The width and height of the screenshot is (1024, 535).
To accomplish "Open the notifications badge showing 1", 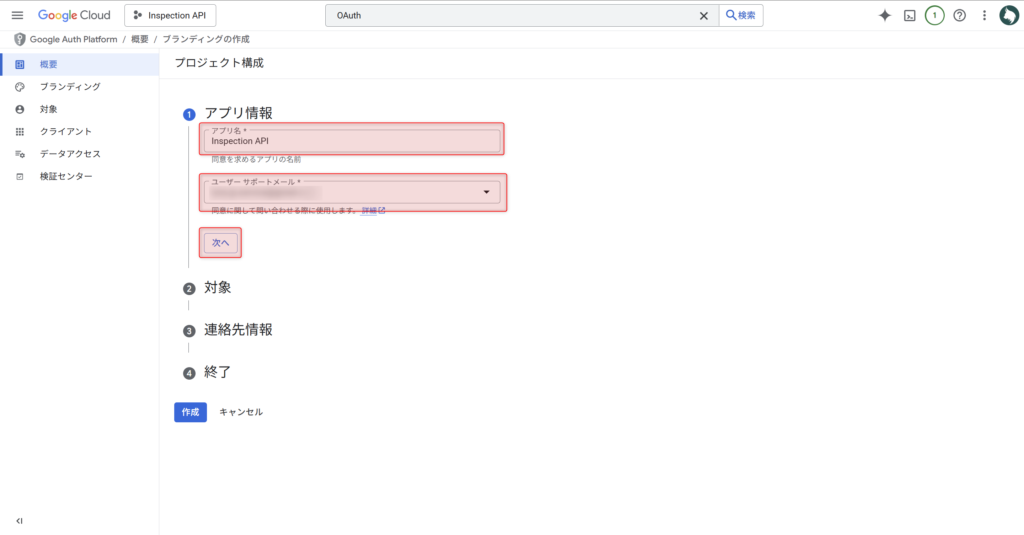I will tap(934, 15).
